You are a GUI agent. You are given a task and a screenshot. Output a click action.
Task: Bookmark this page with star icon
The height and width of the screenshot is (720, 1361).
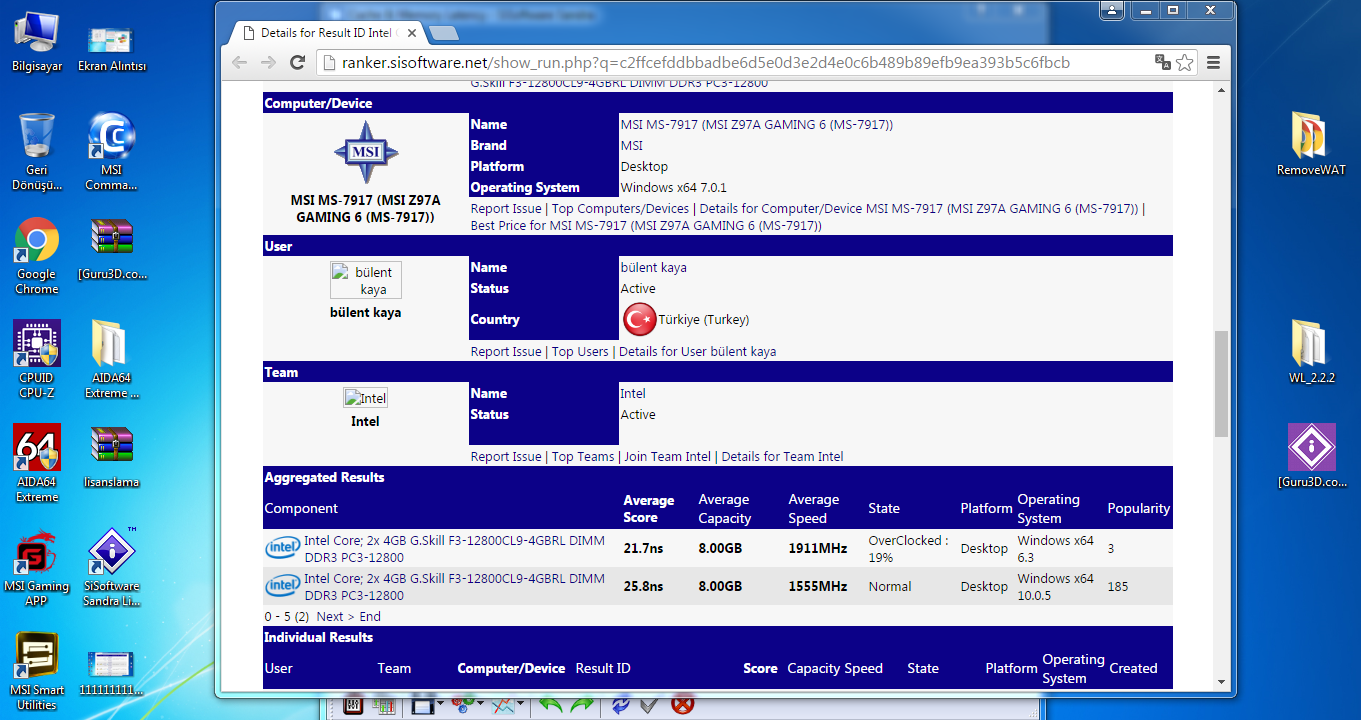click(x=1185, y=62)
